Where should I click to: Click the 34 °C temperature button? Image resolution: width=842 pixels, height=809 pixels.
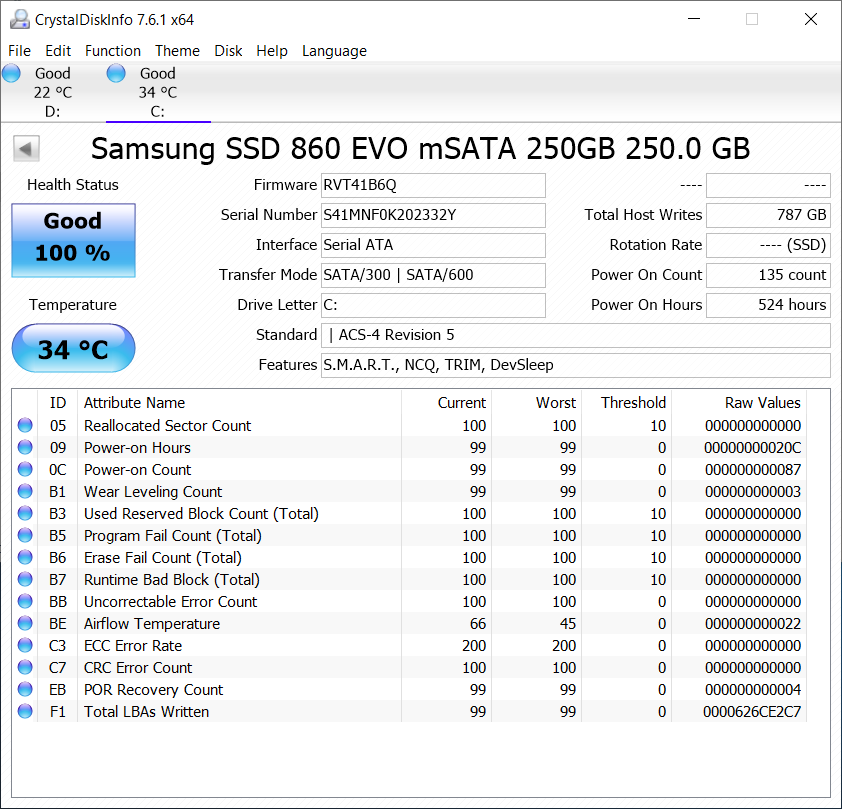[73, 348]
